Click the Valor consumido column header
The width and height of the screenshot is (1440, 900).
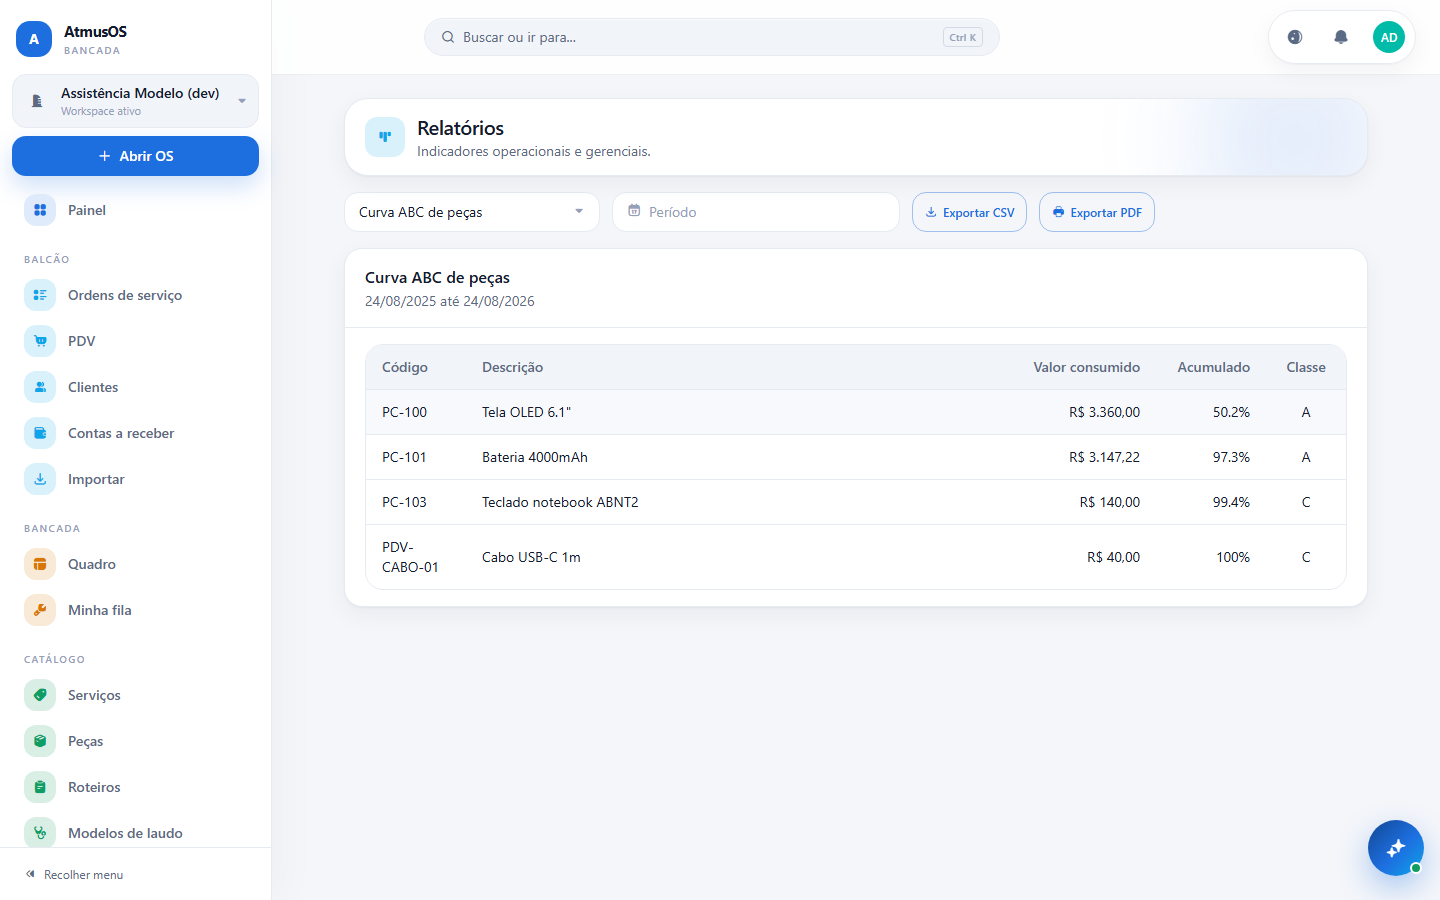point(1086,367)
